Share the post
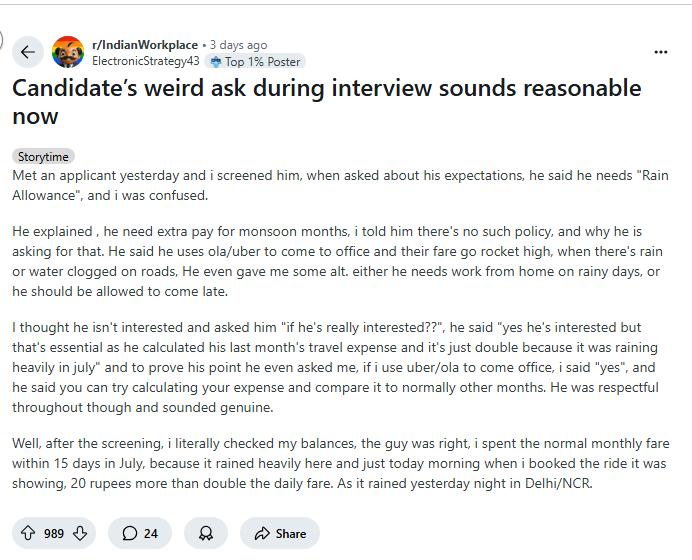The image size is (692, 560). click(280, 533)
